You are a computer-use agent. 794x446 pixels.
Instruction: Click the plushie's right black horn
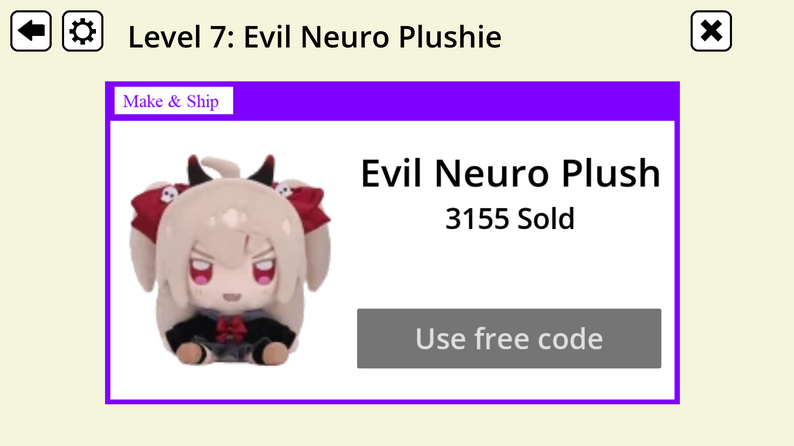tap(263, 170)
